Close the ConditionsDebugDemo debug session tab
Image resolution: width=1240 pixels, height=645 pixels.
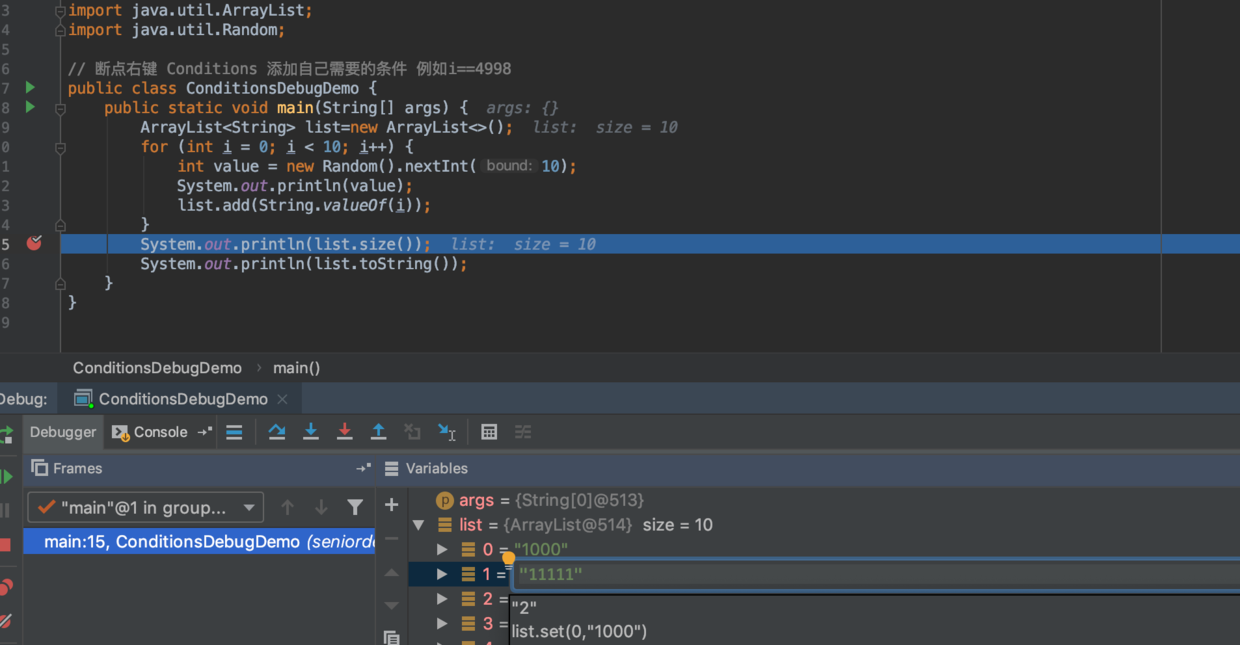[282, 399]
